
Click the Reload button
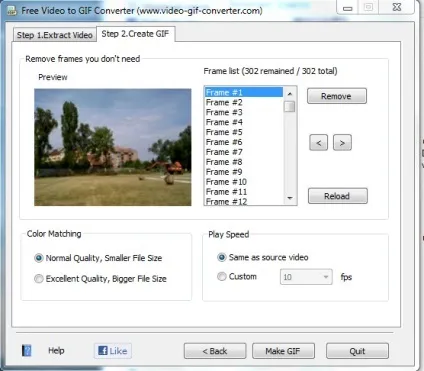pyautogui.click(x=338, y=196)
